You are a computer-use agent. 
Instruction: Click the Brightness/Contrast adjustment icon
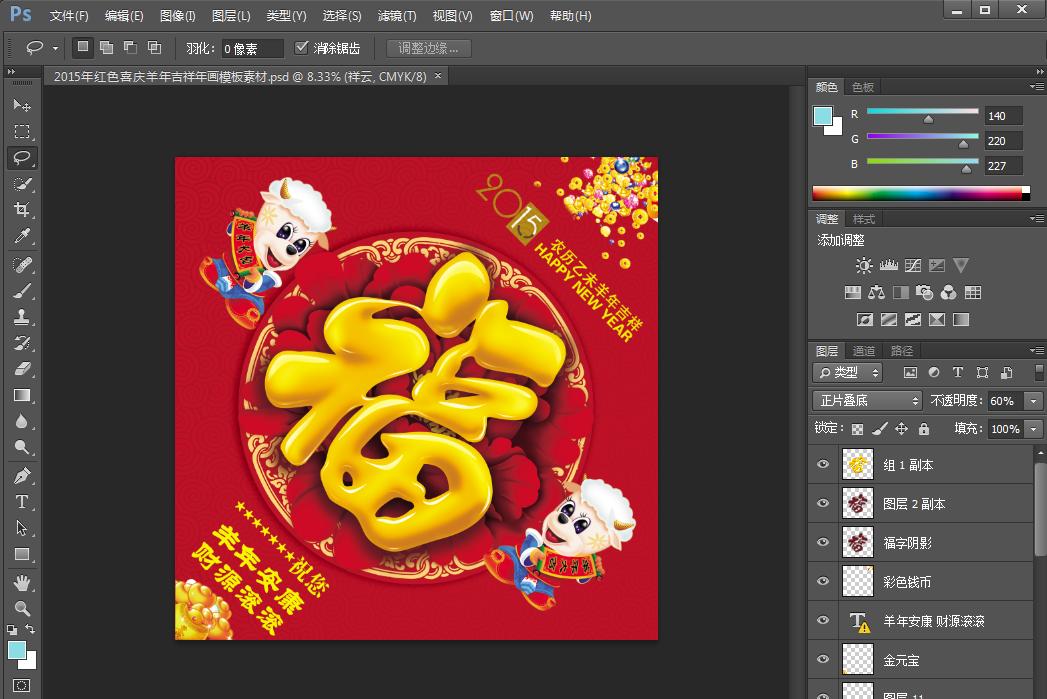point(864,266)
